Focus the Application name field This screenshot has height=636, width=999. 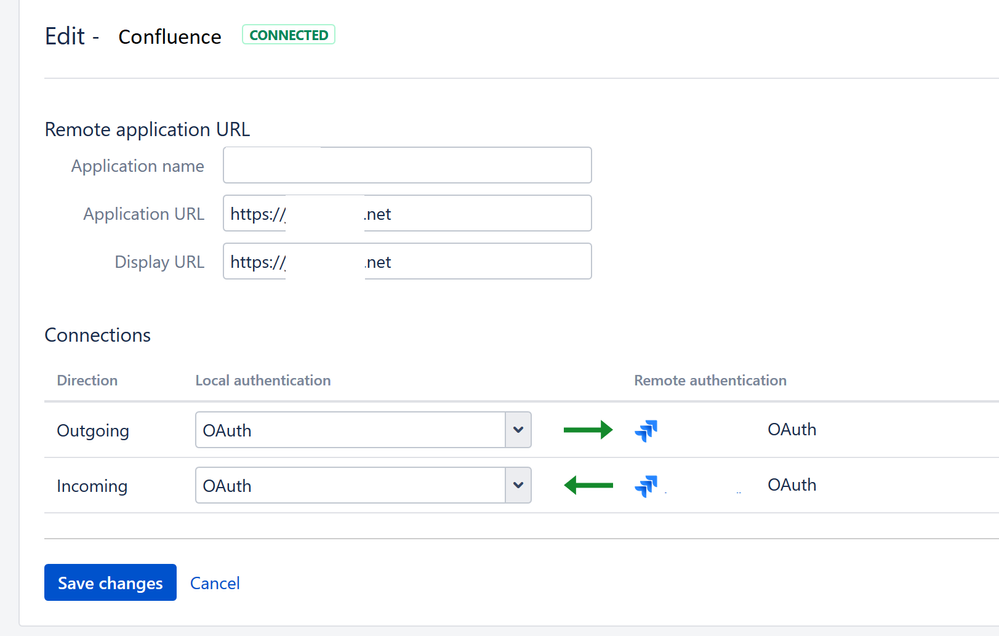click(x=407, y=165)
